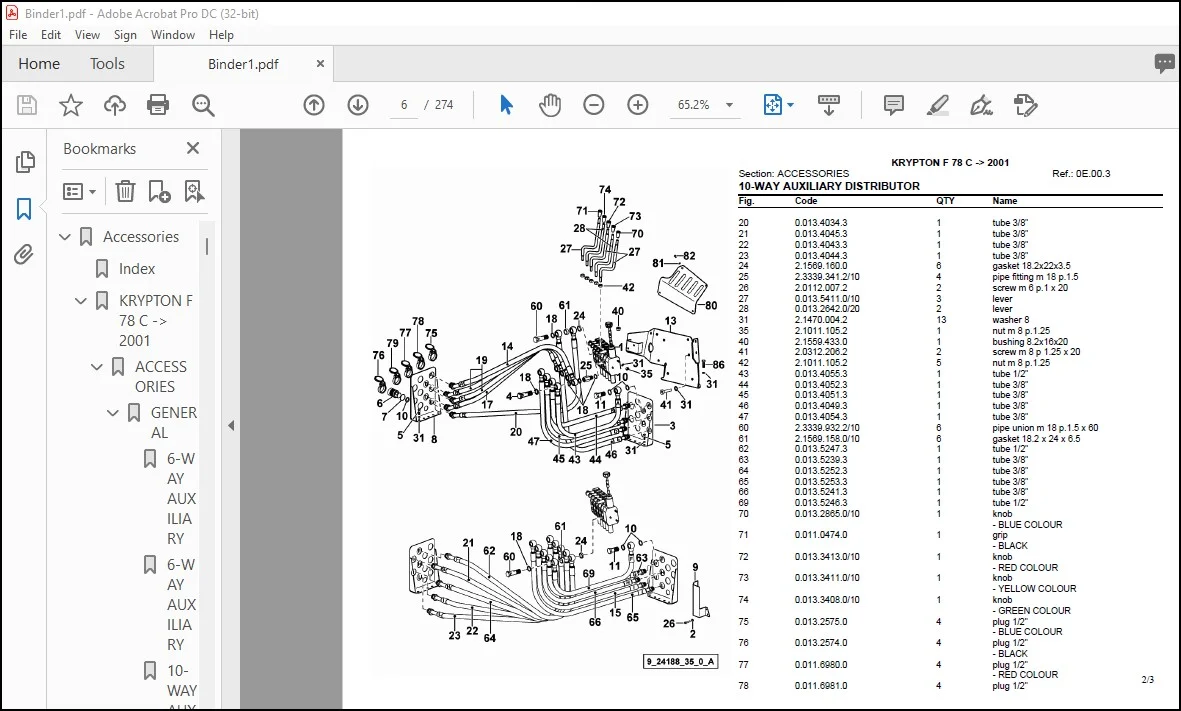This screenshot has width=1181, height=711.
Task: Open the Edit menu
Action: [50, 35]
